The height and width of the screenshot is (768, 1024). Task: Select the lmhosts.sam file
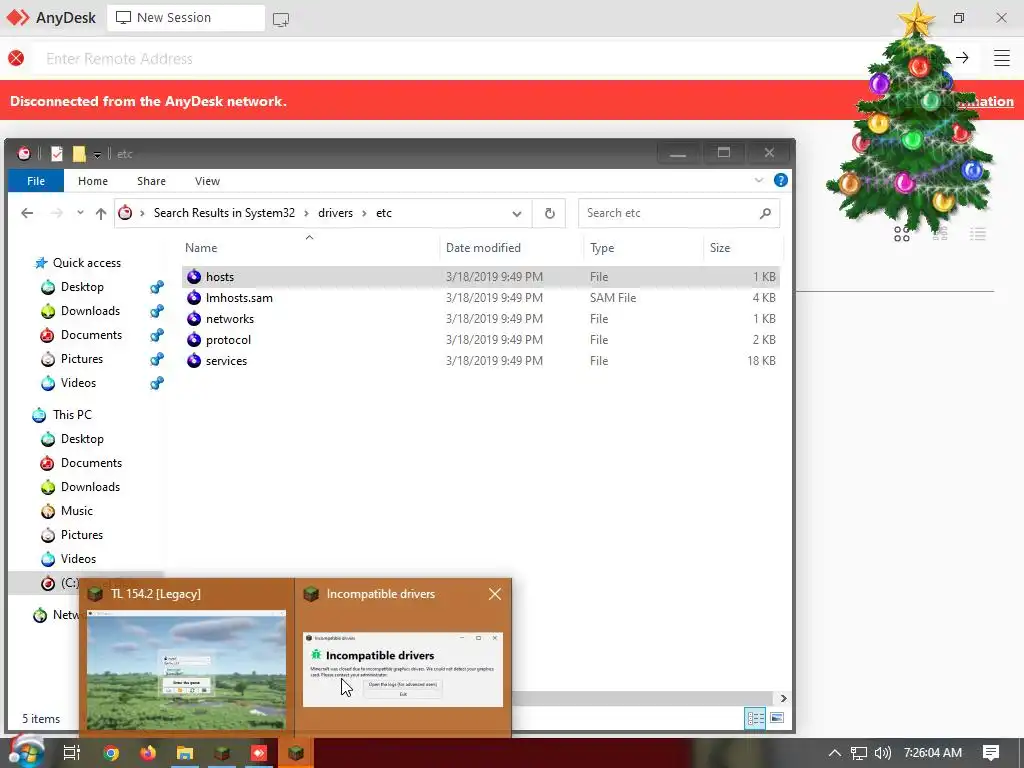click(x=480, y=298)
